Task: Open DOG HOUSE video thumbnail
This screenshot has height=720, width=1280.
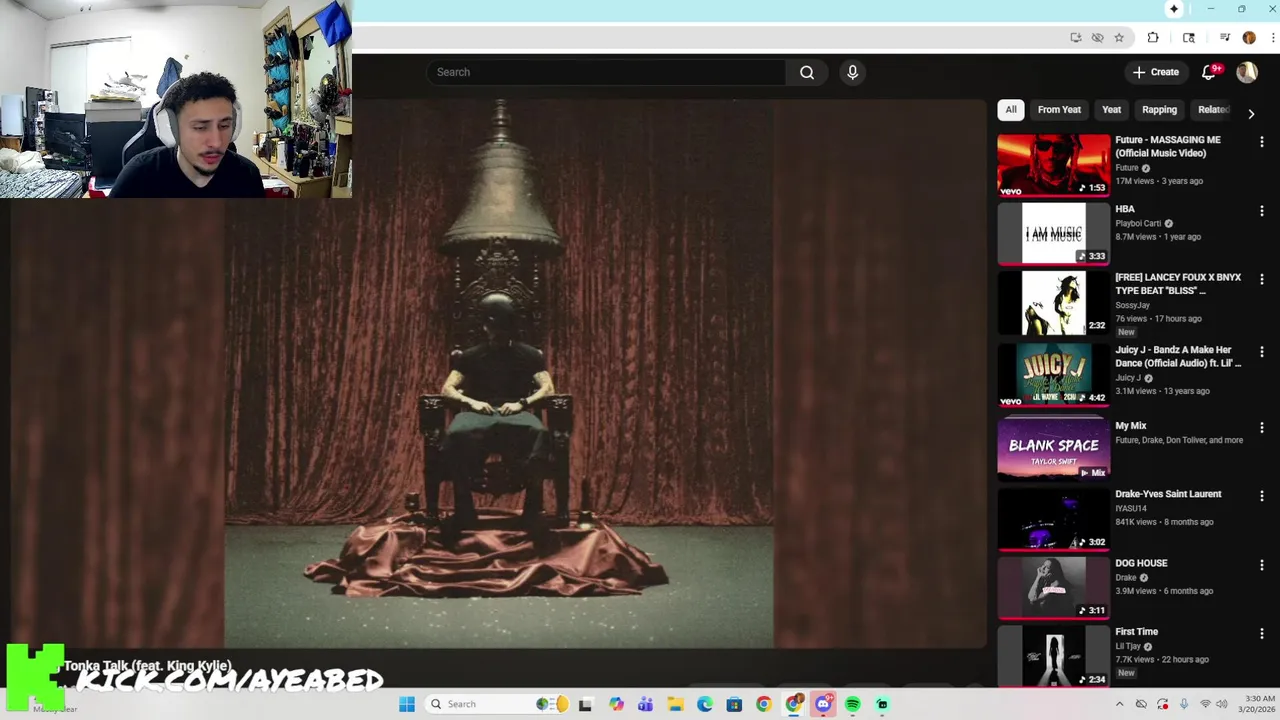Action: pyautogui.click(x=1053, y=587)
